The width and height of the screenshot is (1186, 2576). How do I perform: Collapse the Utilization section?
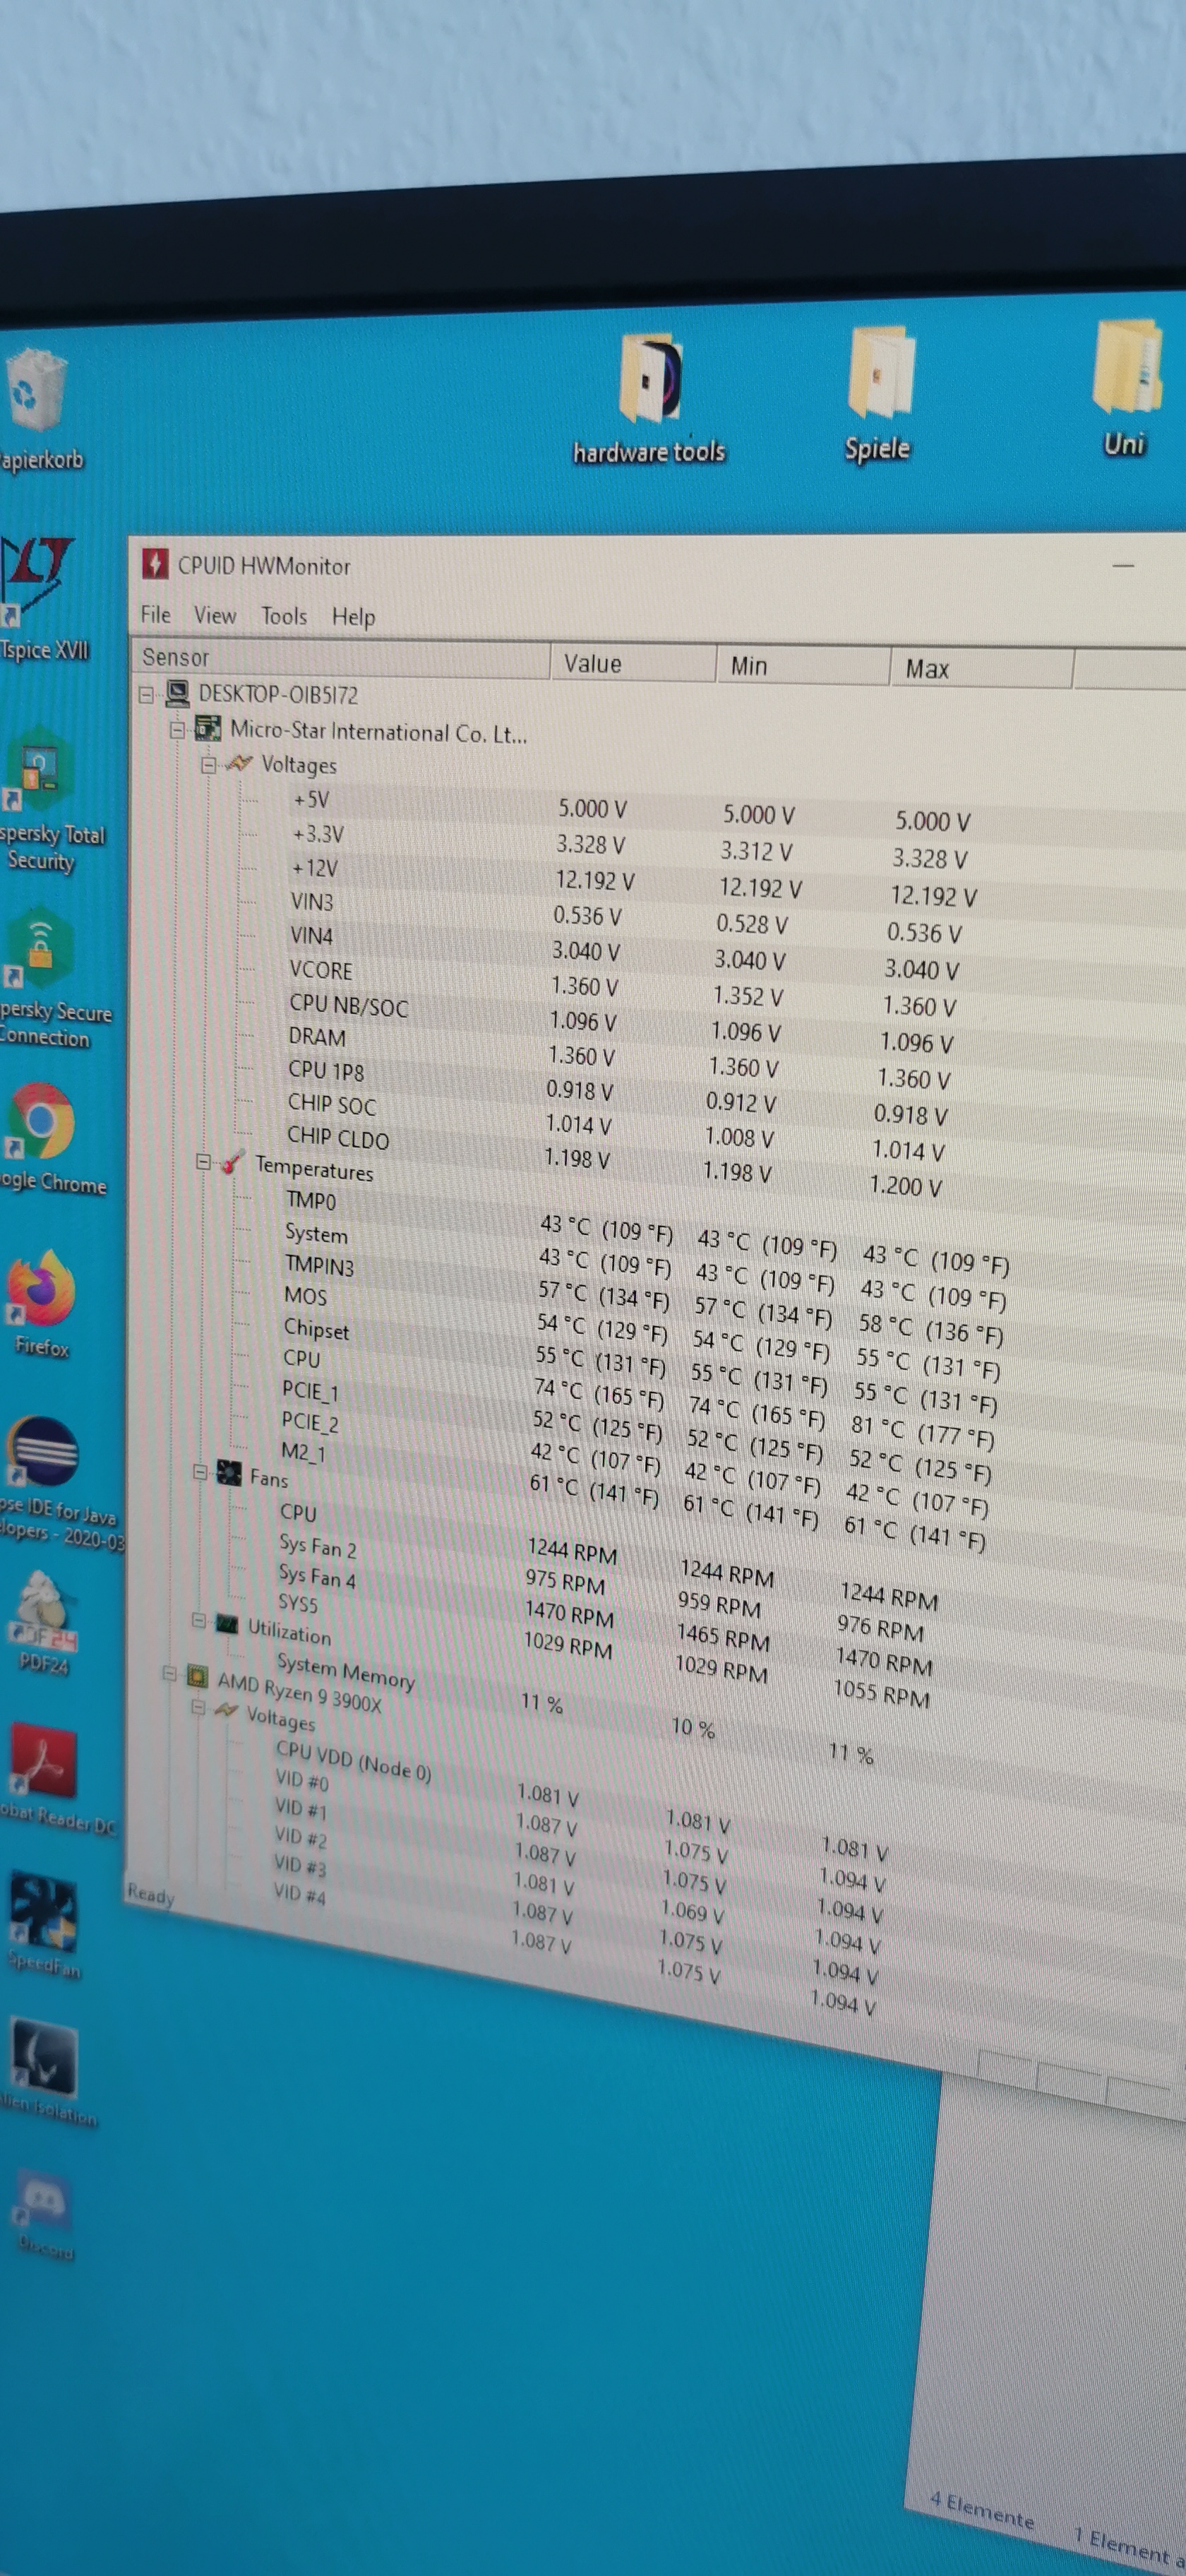pos(199,1620)
